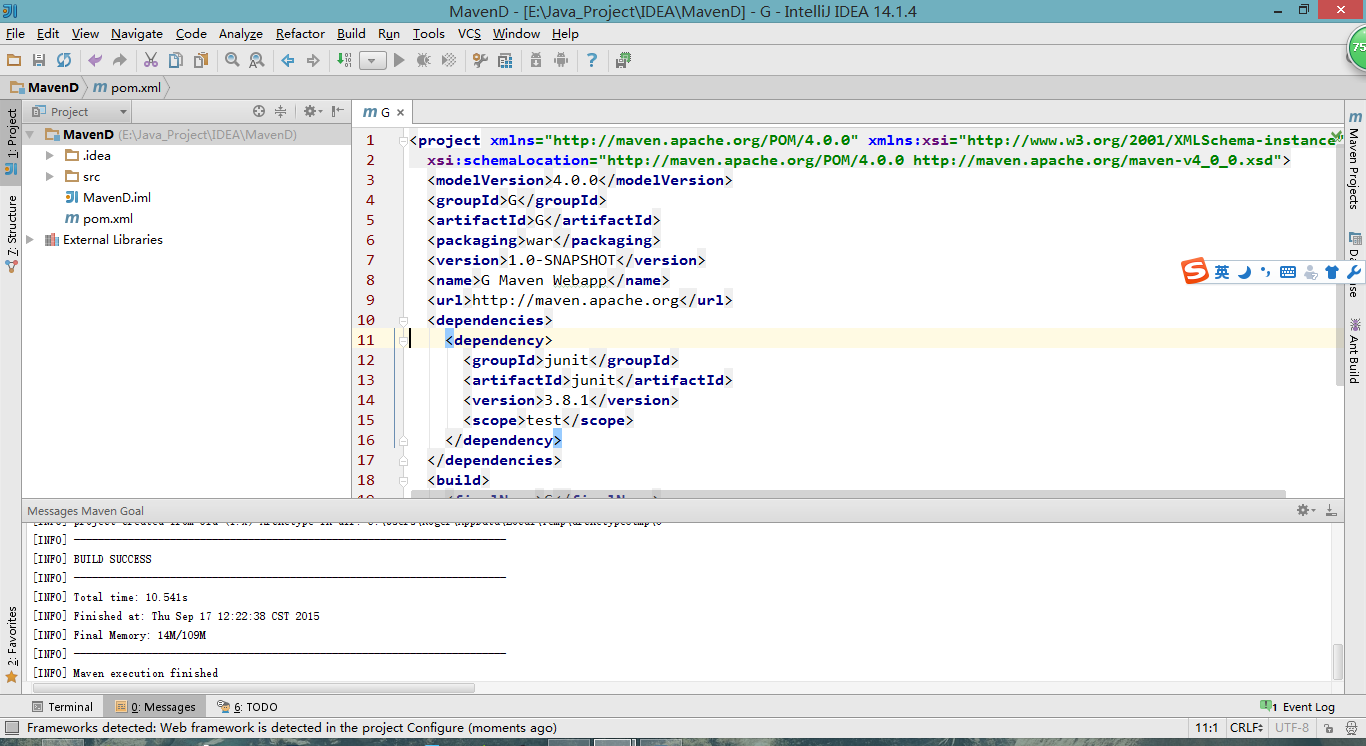The height and width of the screenshot is (746, 1366).
Task: Click Scroll from Source in Project panel
Action: click(259, 111)
